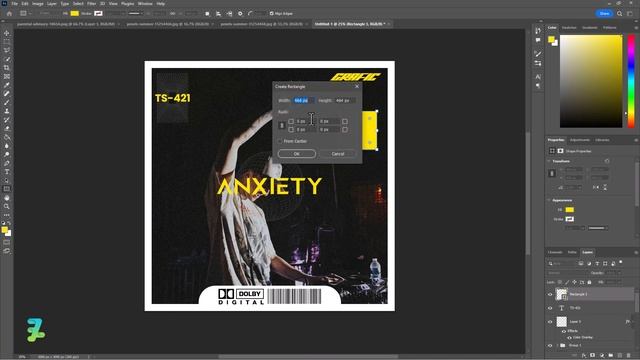Click flip horizontal icon in Transform
The height and width of the screenshot is (360, 640).
pyautogui.click(x=596, y=187)
